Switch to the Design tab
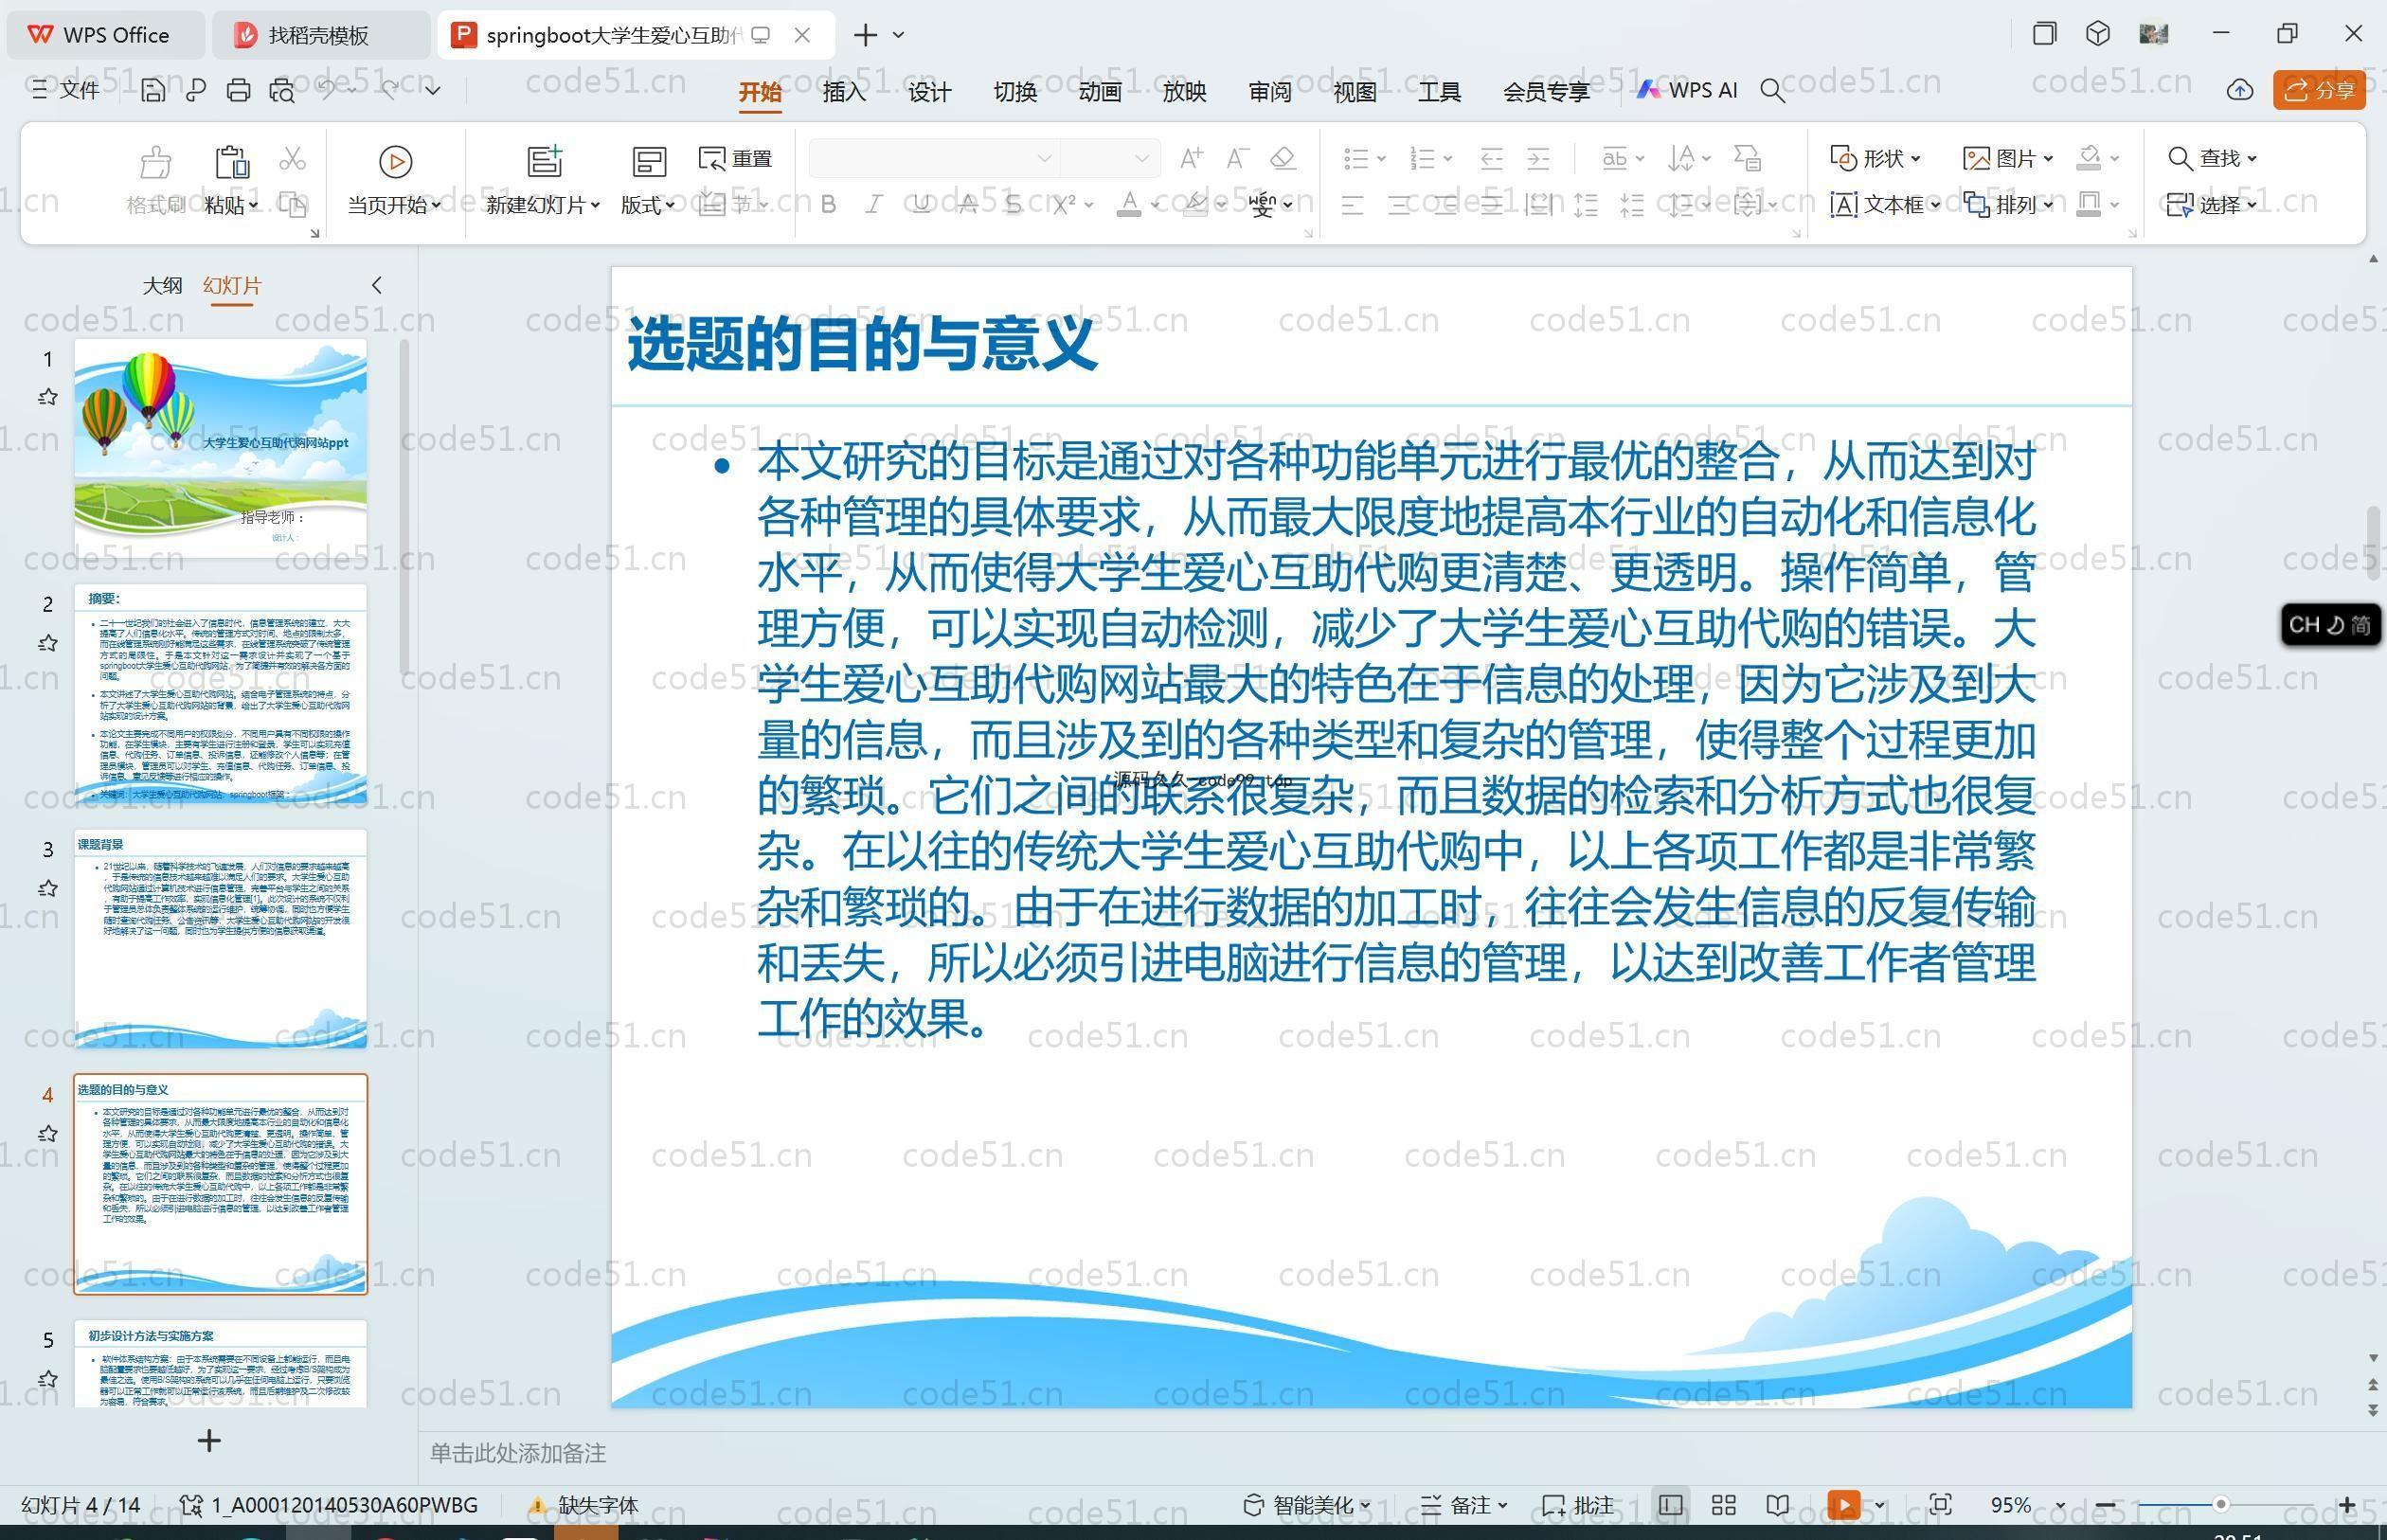 tap(929, 92)
